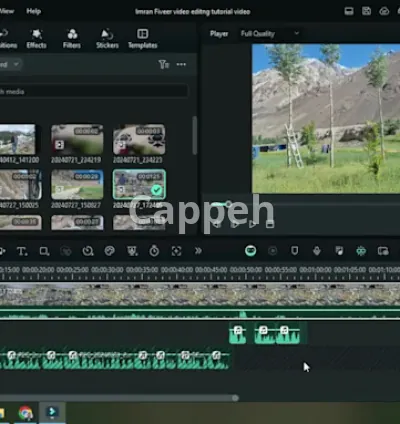The width and height of the screenshot is (400, 424).
Task: Open Google Chrome from the taskbar
Action: pos(26,413)
